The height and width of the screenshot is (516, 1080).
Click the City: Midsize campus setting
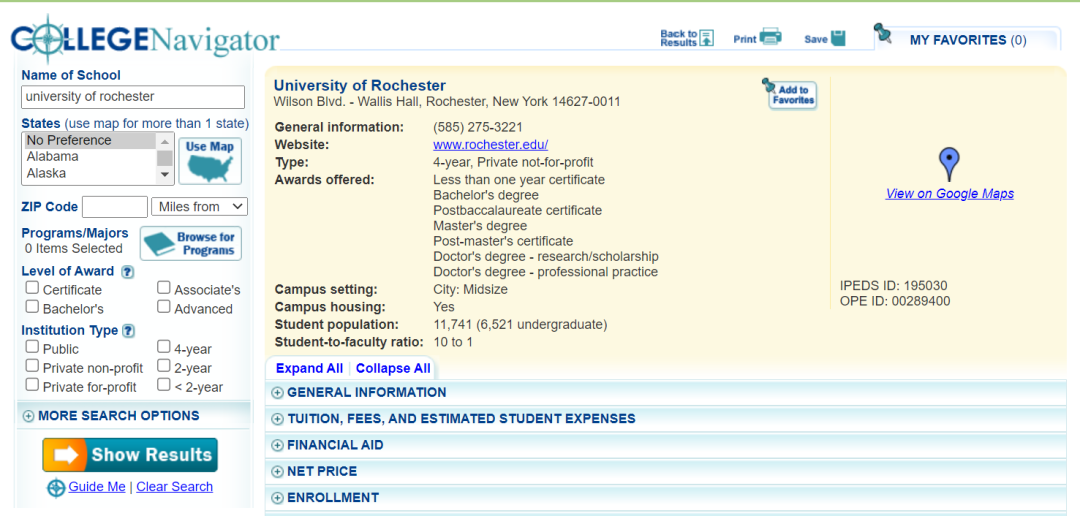coord(470,290)
